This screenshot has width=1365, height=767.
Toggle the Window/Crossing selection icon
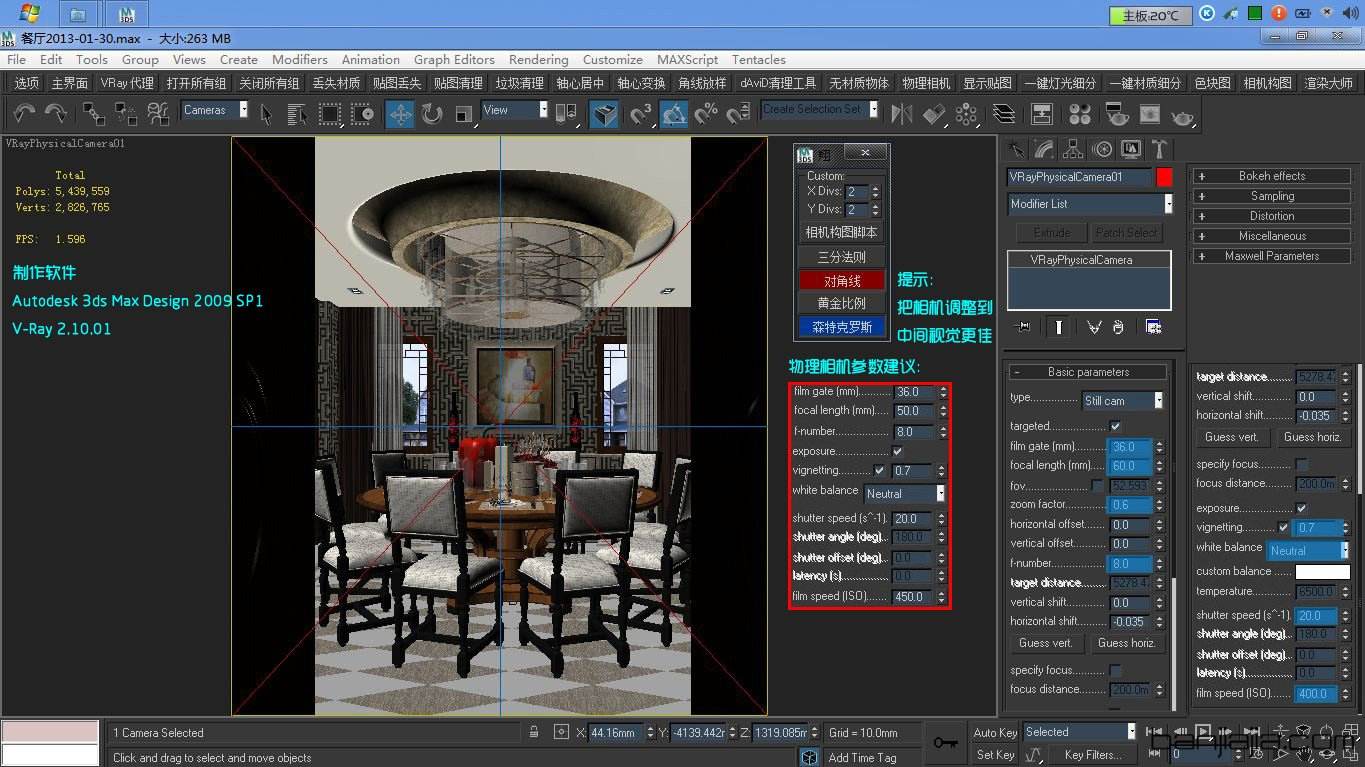click(x=362, y=114)
